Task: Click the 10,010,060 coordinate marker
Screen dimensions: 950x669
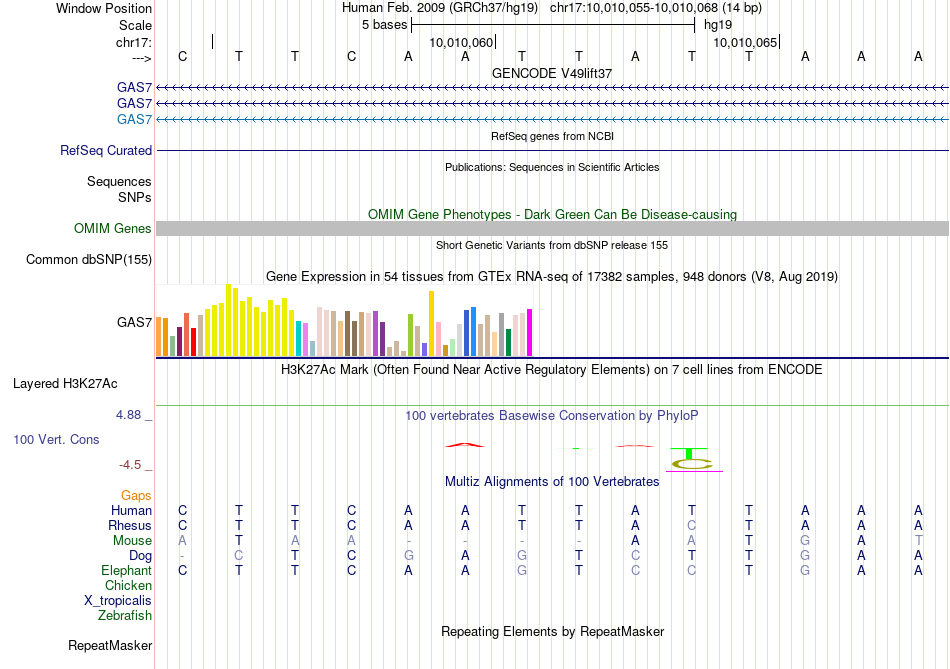Action: pyautogui.click(x=461, y=42)
